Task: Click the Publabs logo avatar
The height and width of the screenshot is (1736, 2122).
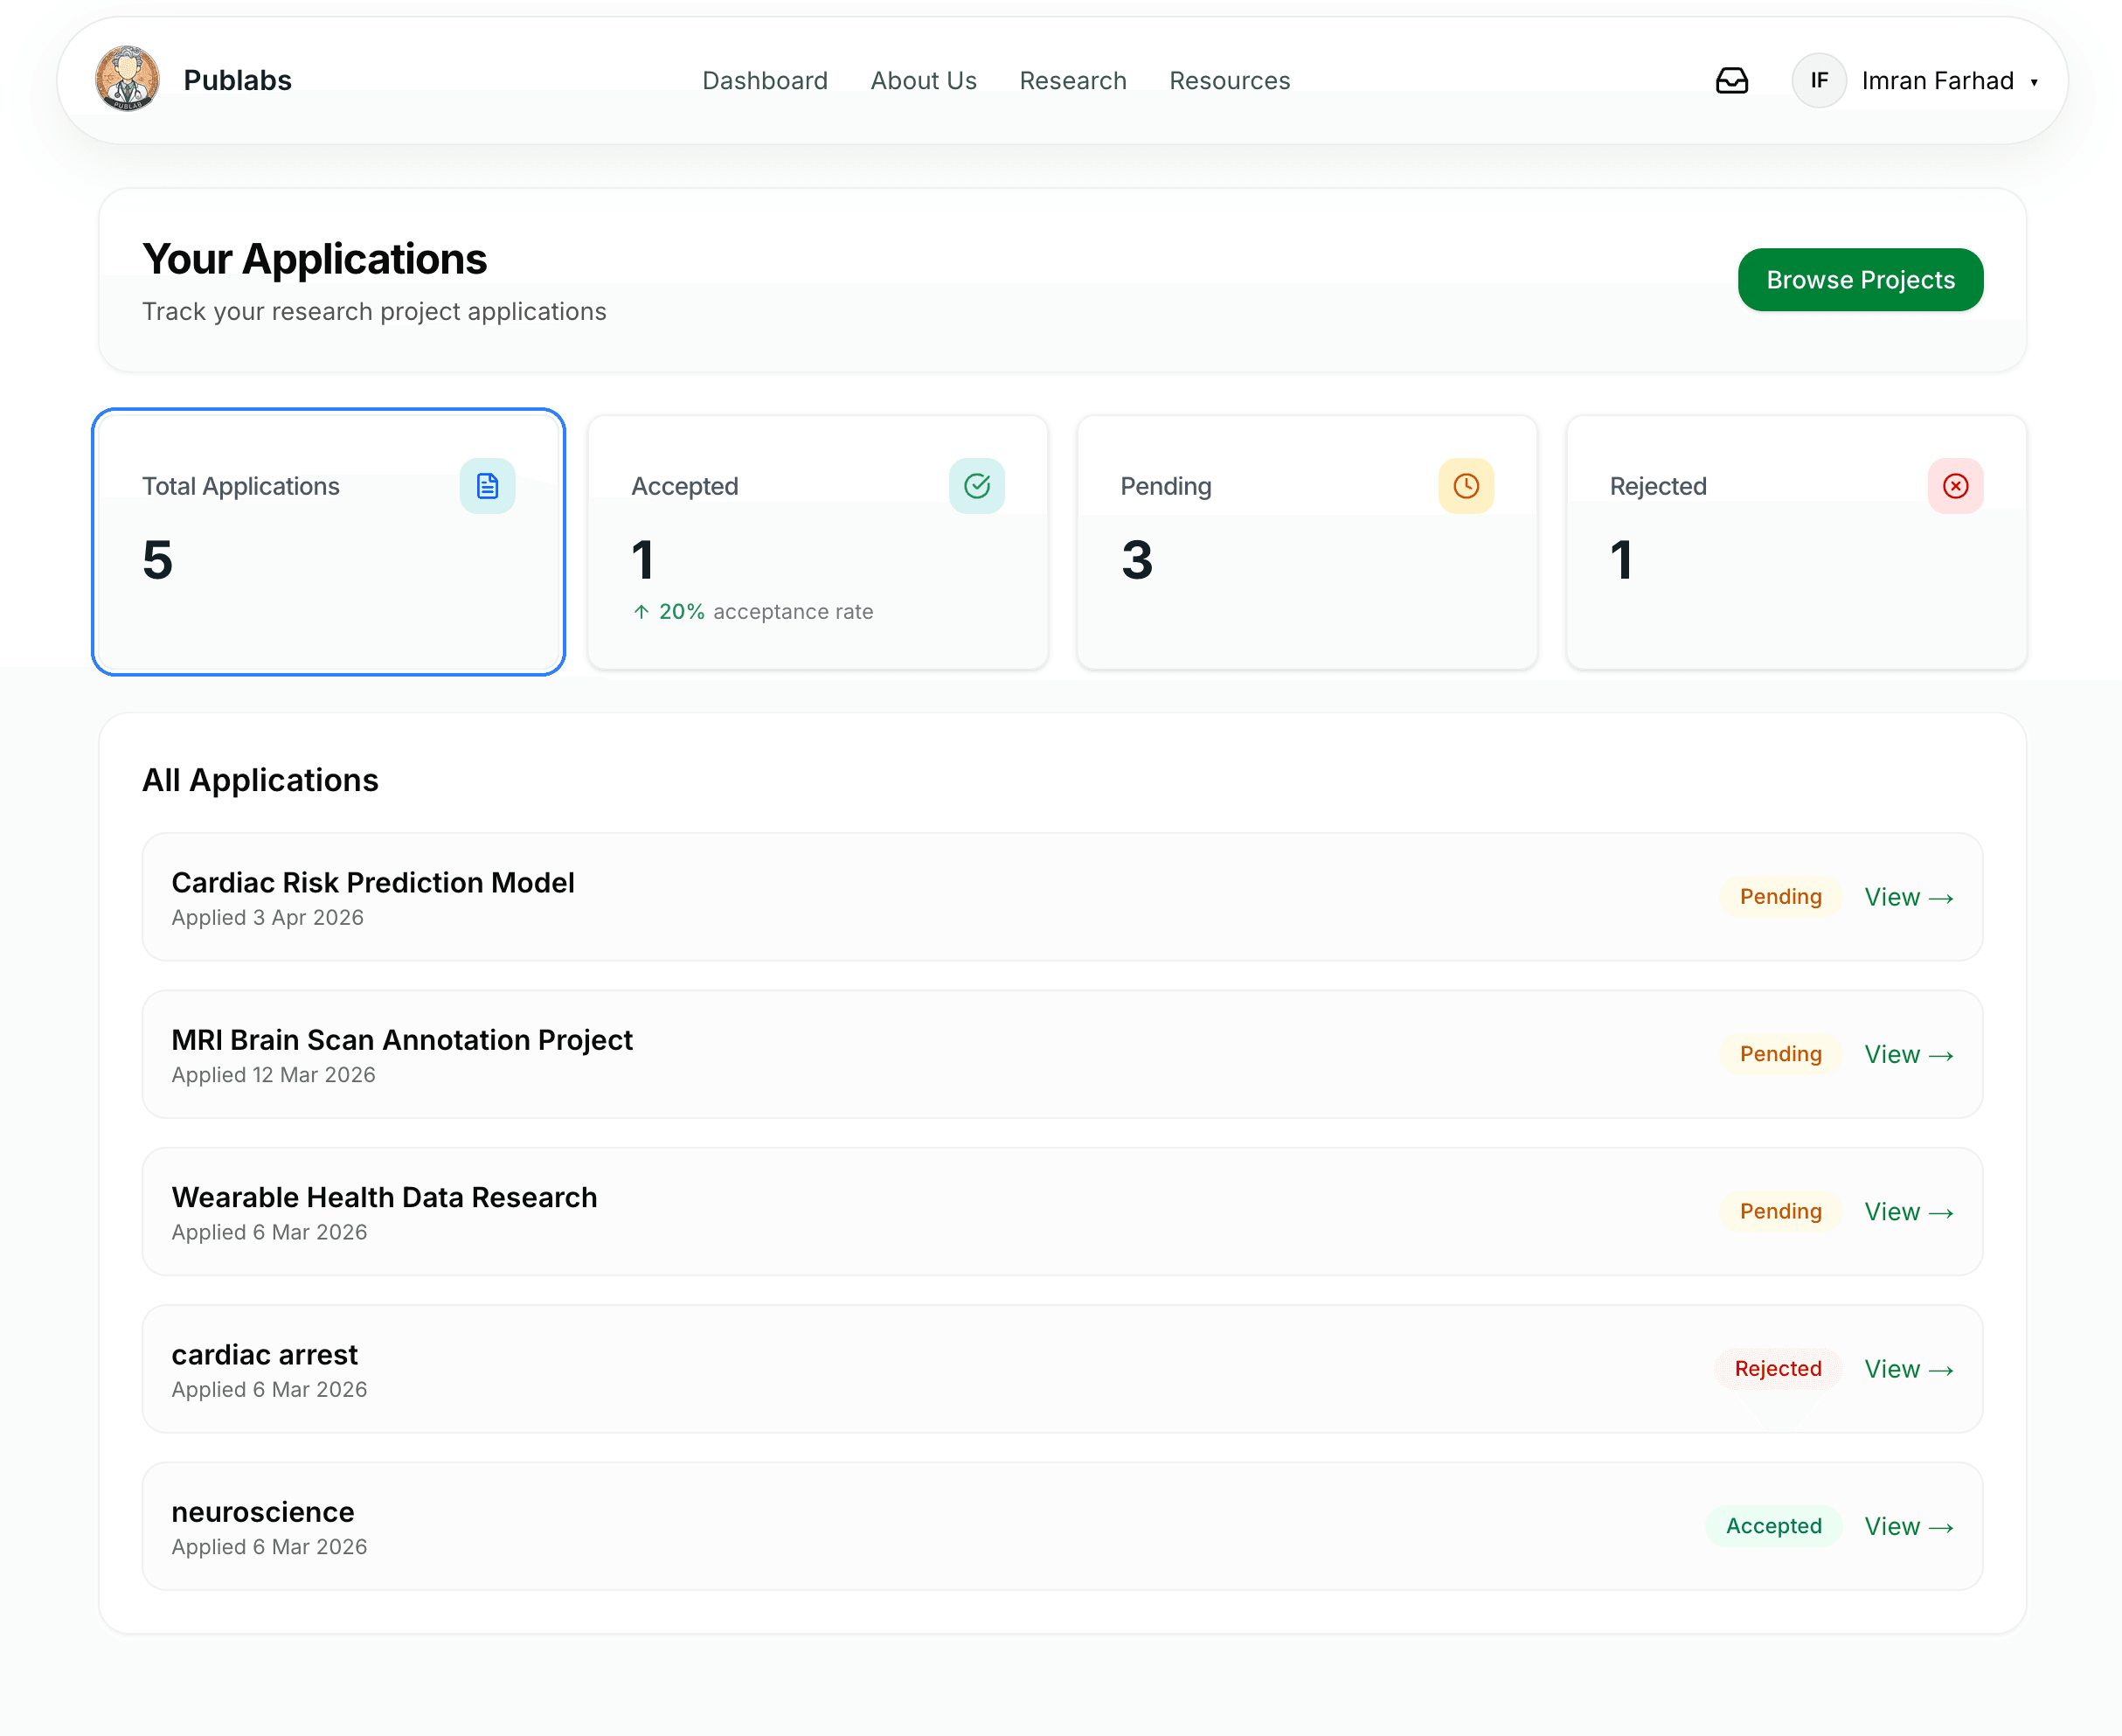Action: 127,79
